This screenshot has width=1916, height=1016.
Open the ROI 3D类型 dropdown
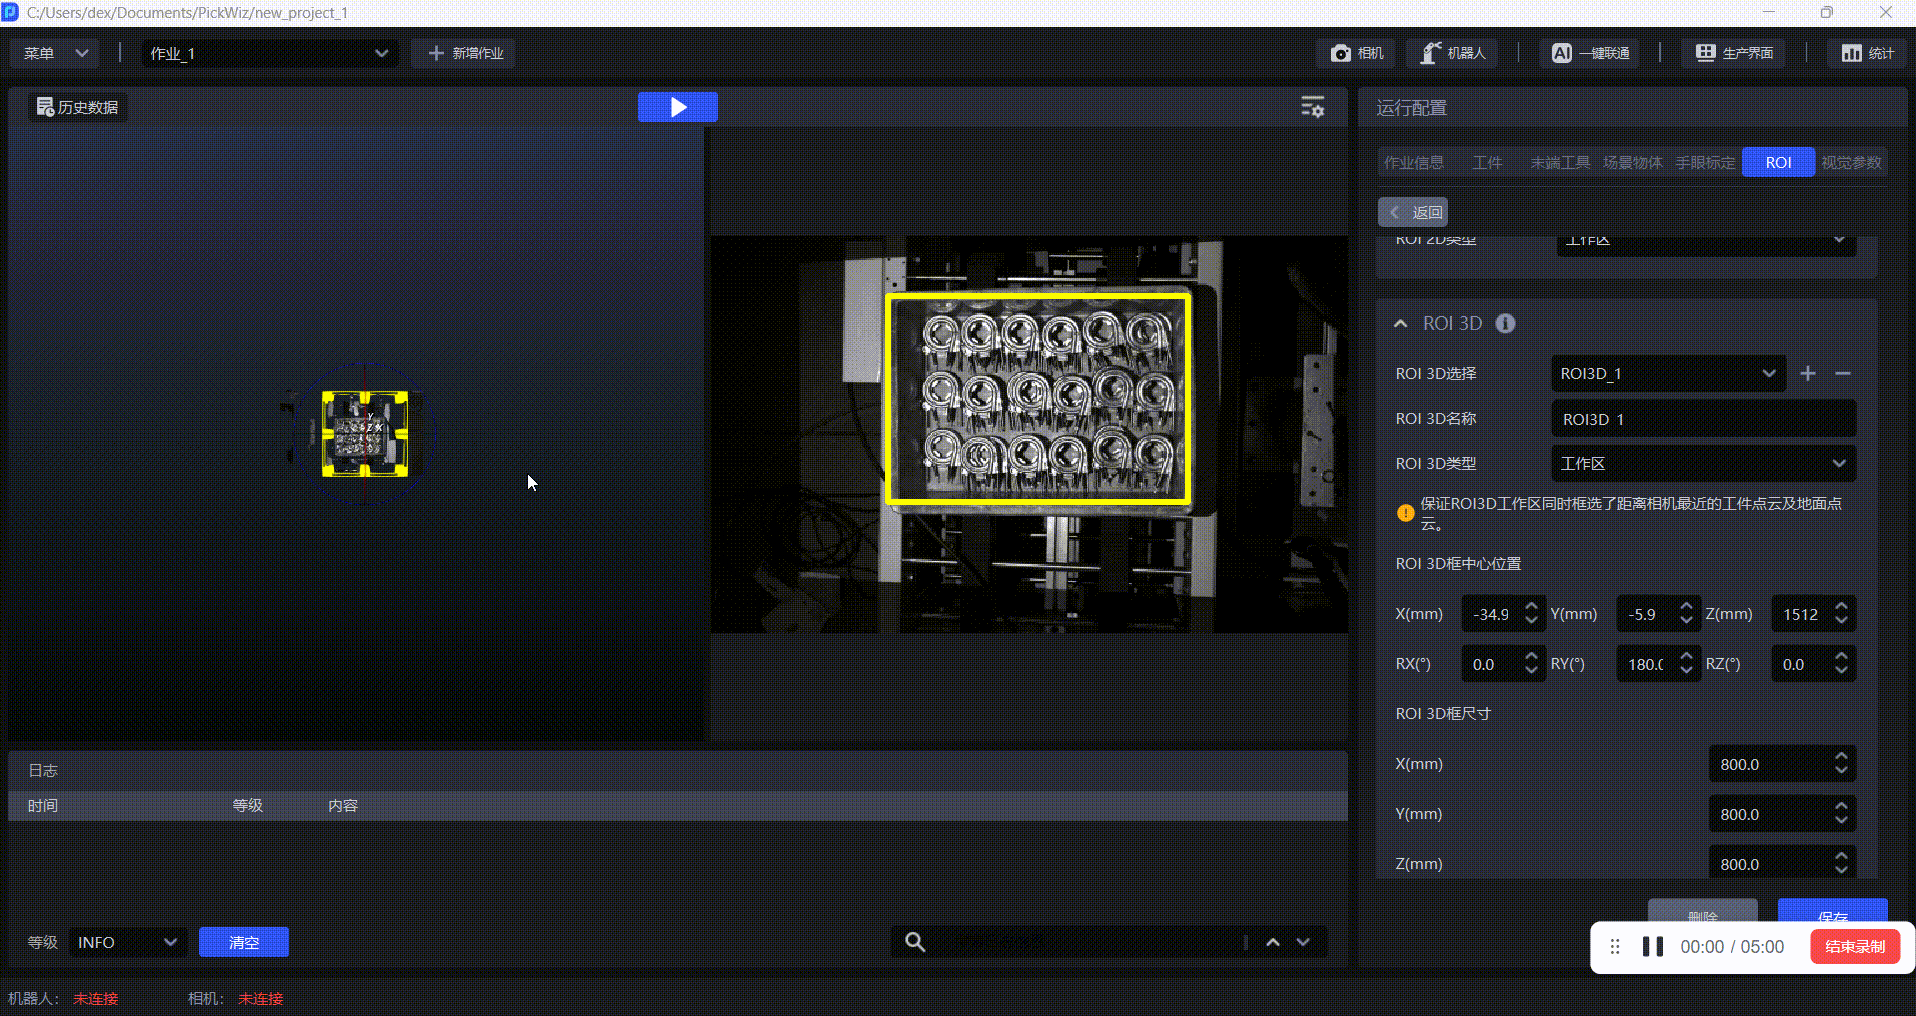tap(1703, 463)
